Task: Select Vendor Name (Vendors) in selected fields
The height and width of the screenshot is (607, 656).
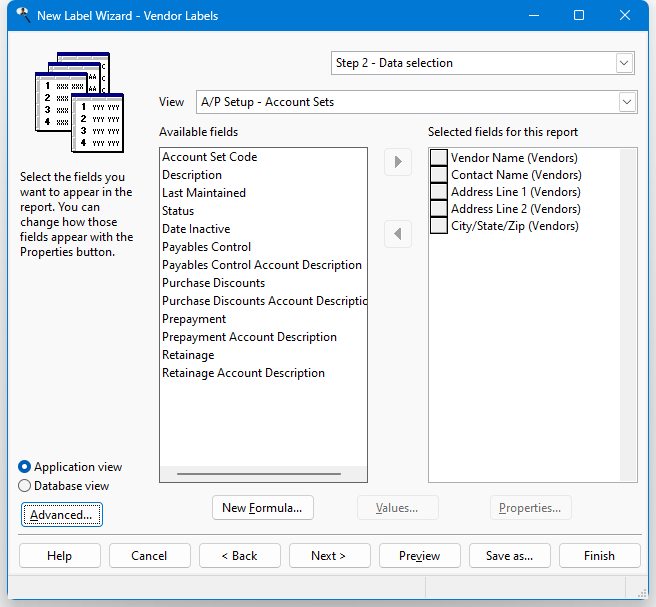Action: click(x=514, y=158)
